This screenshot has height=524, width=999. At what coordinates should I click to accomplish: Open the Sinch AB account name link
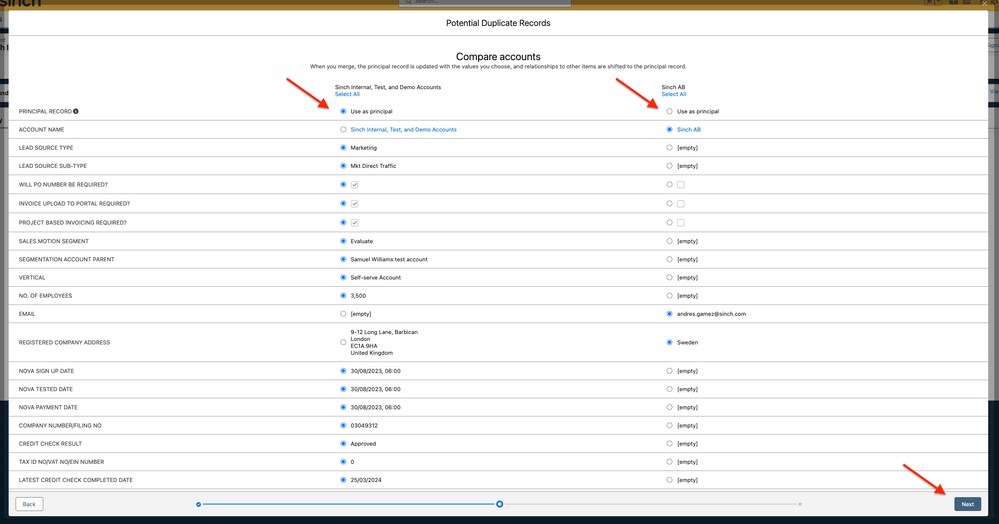689,129
